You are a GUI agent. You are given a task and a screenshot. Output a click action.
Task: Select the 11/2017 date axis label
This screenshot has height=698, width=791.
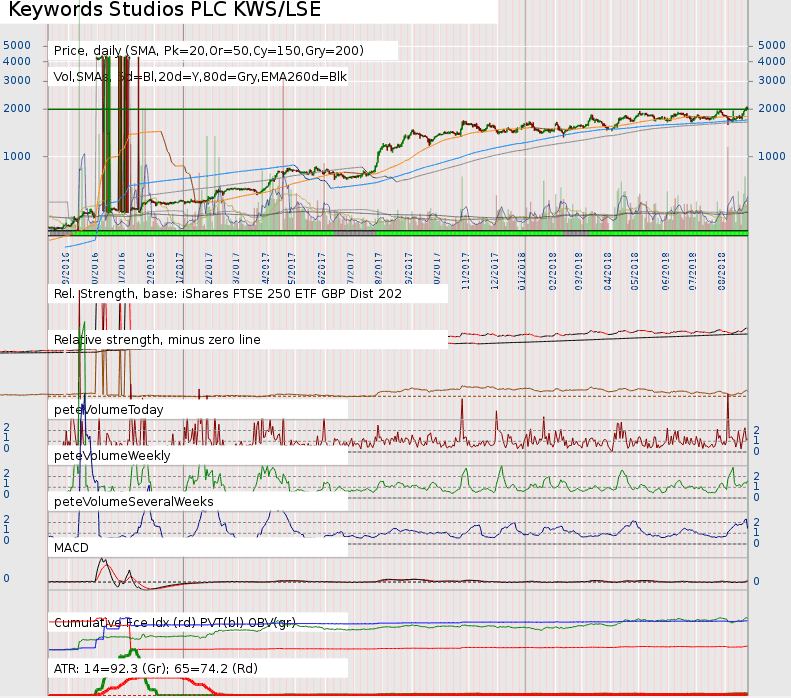click(465, 271)
